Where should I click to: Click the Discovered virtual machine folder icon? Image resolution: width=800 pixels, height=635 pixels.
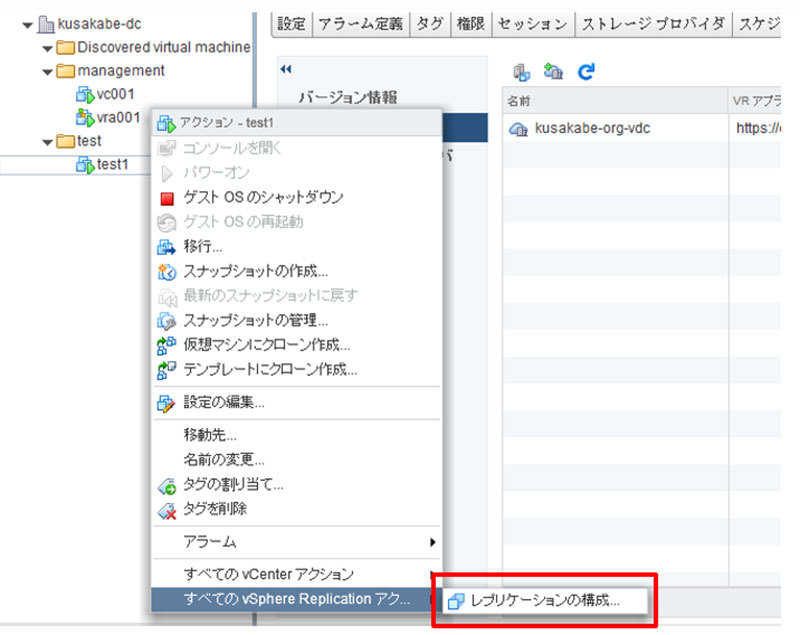pos(65,47)
